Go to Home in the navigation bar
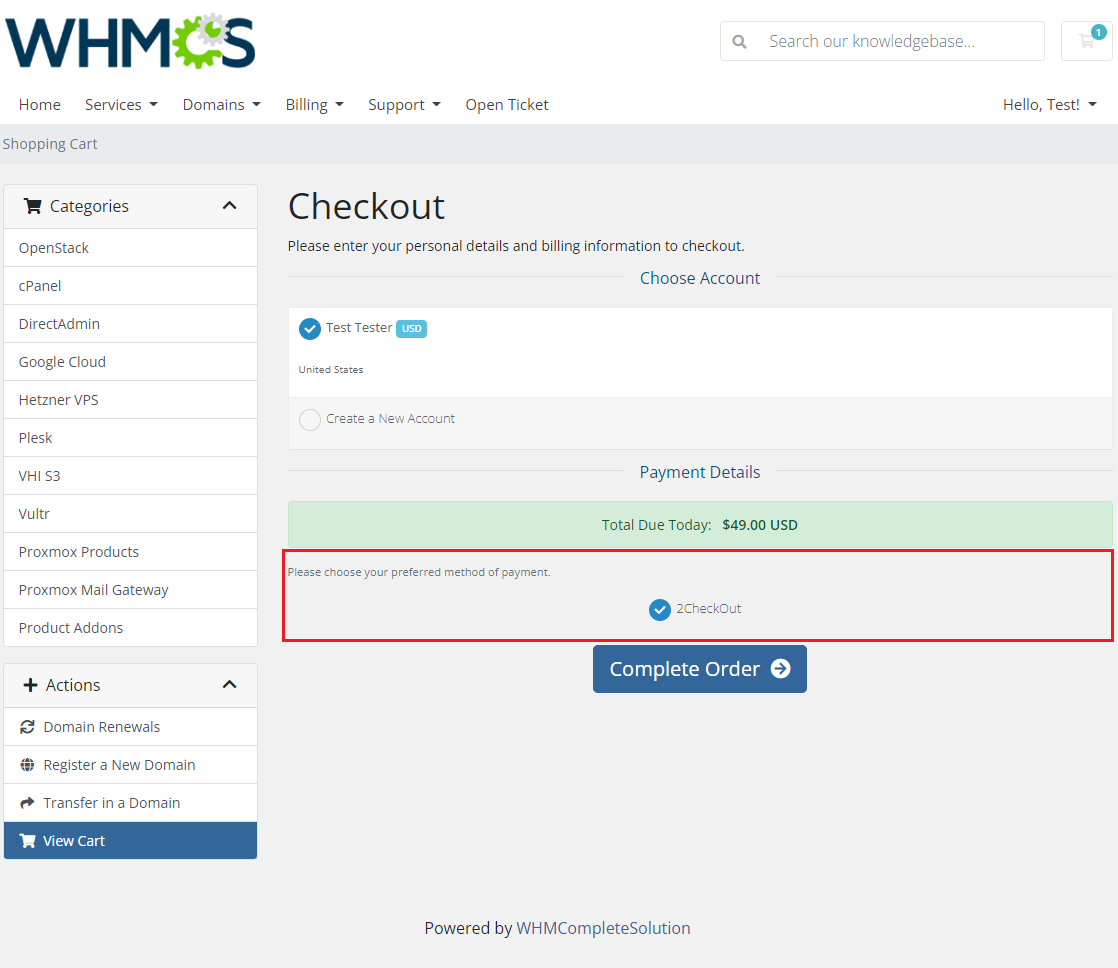 point(40,105)
